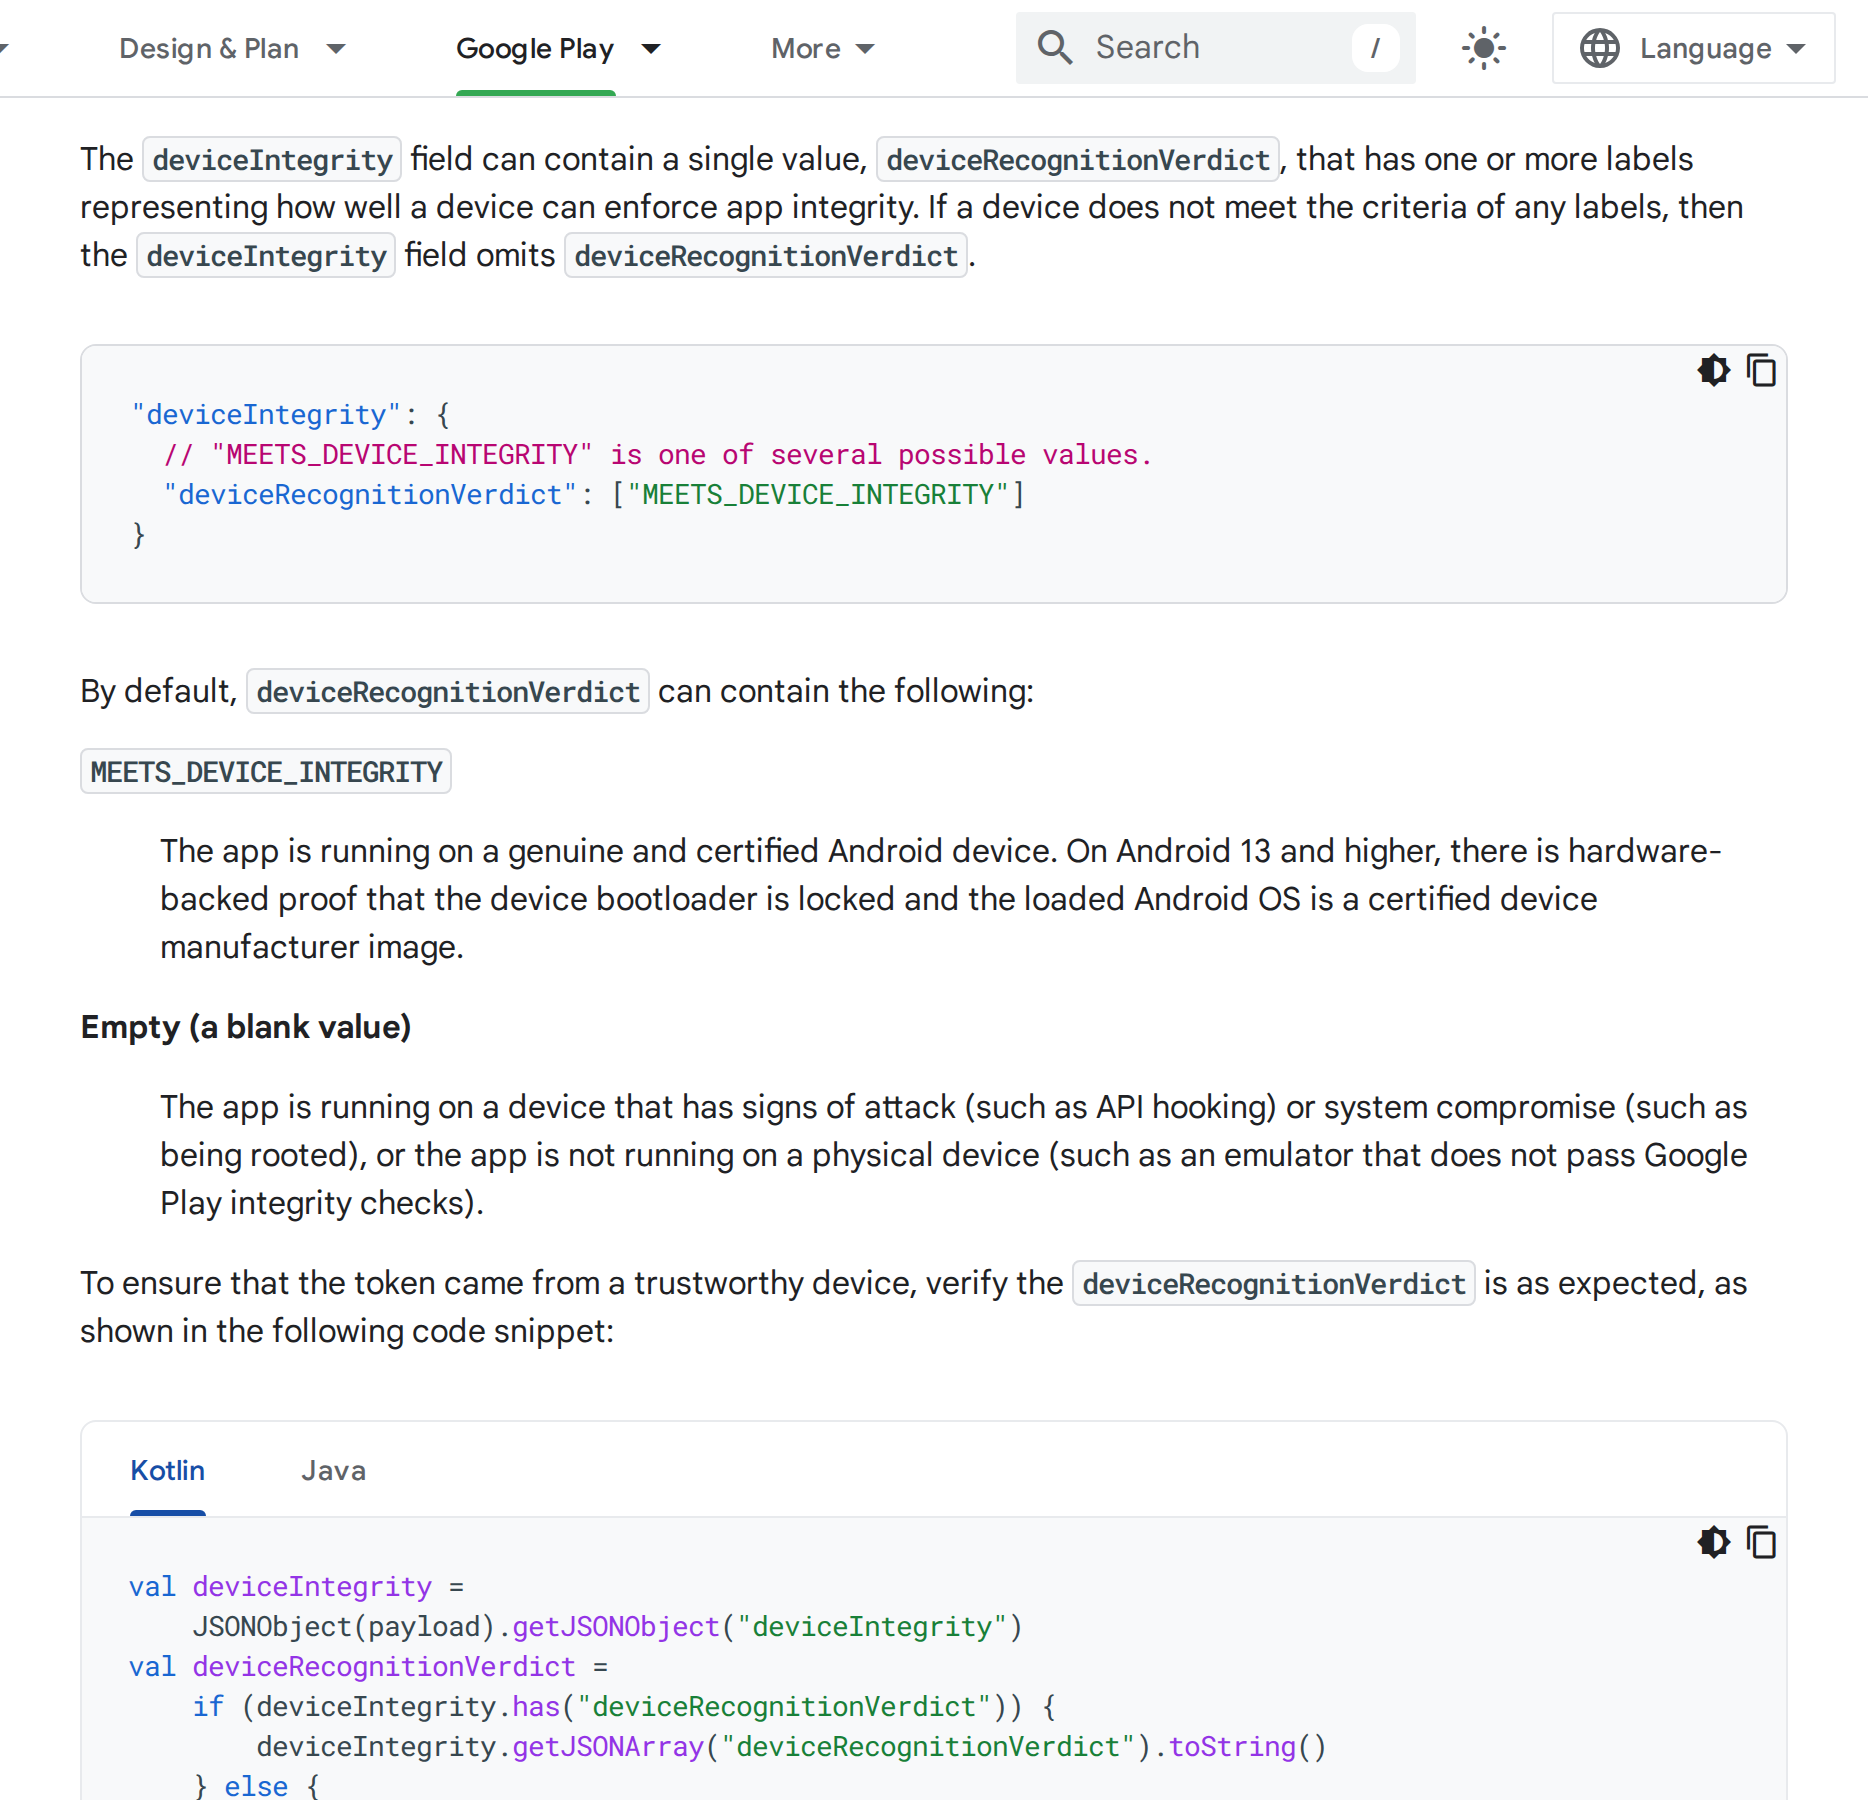Image resolution: width=1868 pixels, height=1800 pixels.
Task: Expand the More menu arrow
Action: 866,49
